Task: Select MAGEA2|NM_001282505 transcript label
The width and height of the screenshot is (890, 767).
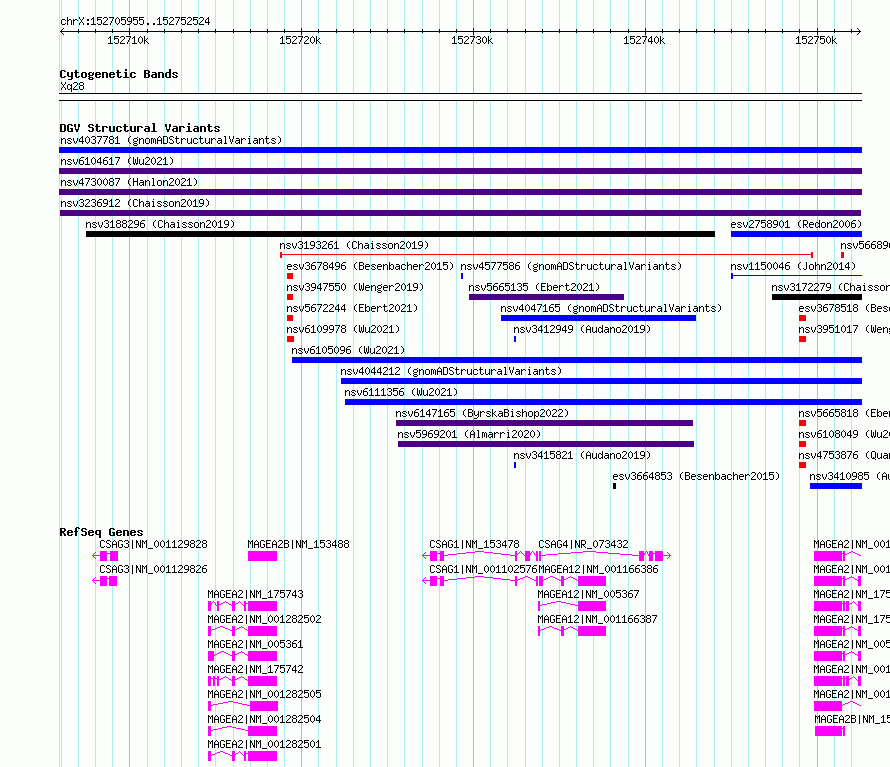Action: tap(264, 694)
